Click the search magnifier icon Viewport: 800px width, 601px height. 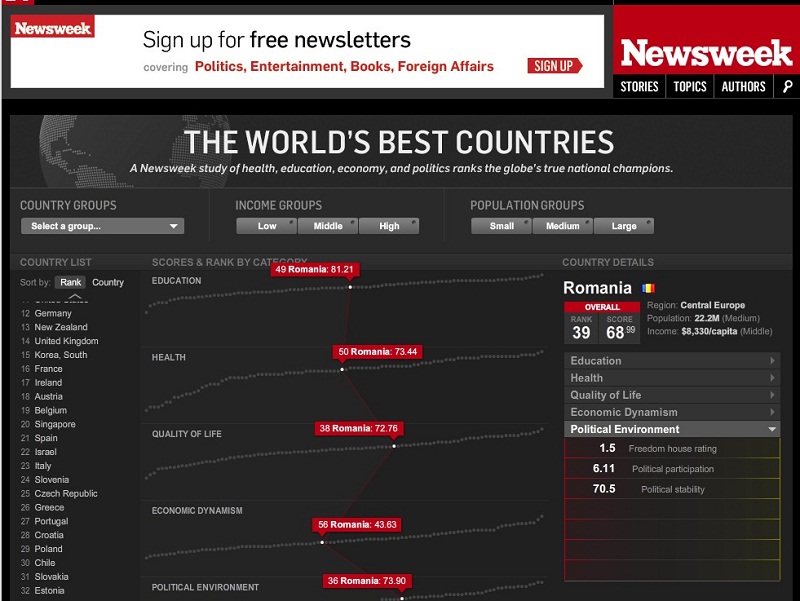(x=788, y=87)
